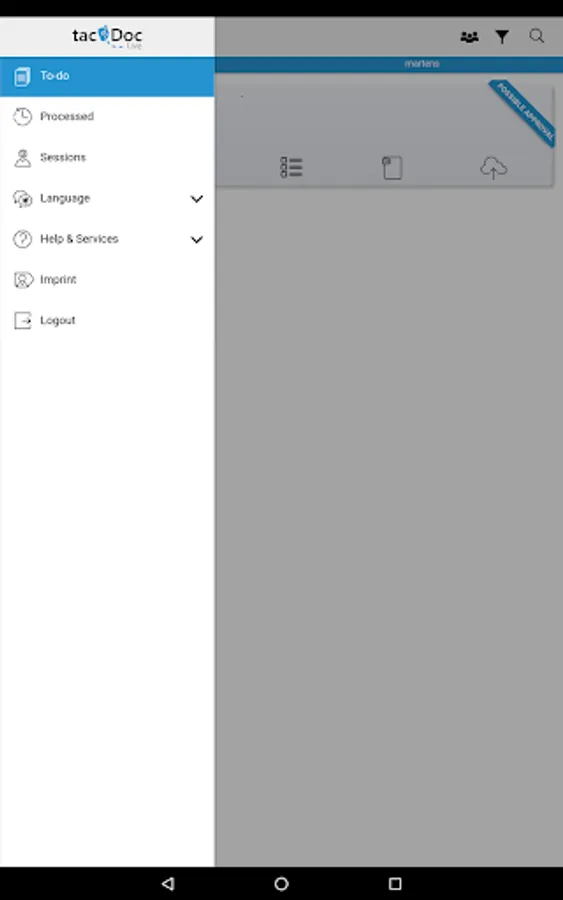Expand the Language chevron

pyautogui.click(x=196, y=199)
